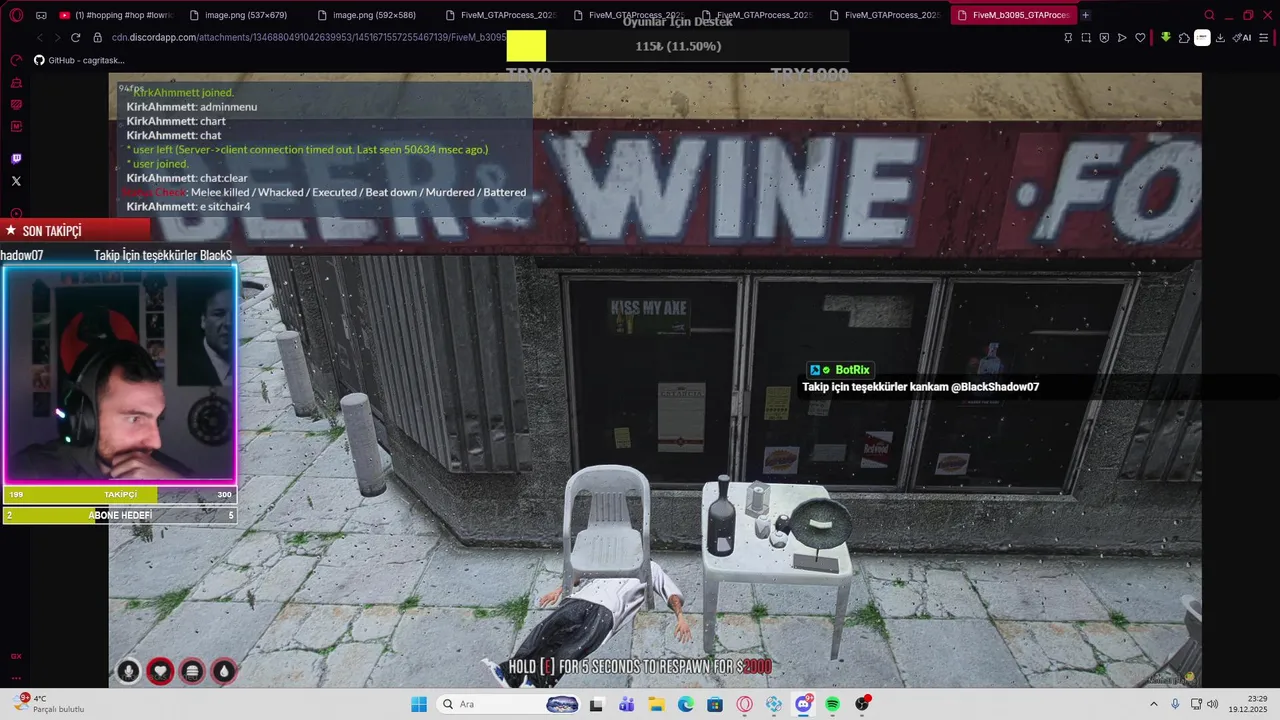This screenshot has width=1280, height=720.
Task: Go back to previous page
Action: click(x=40, y=37)
